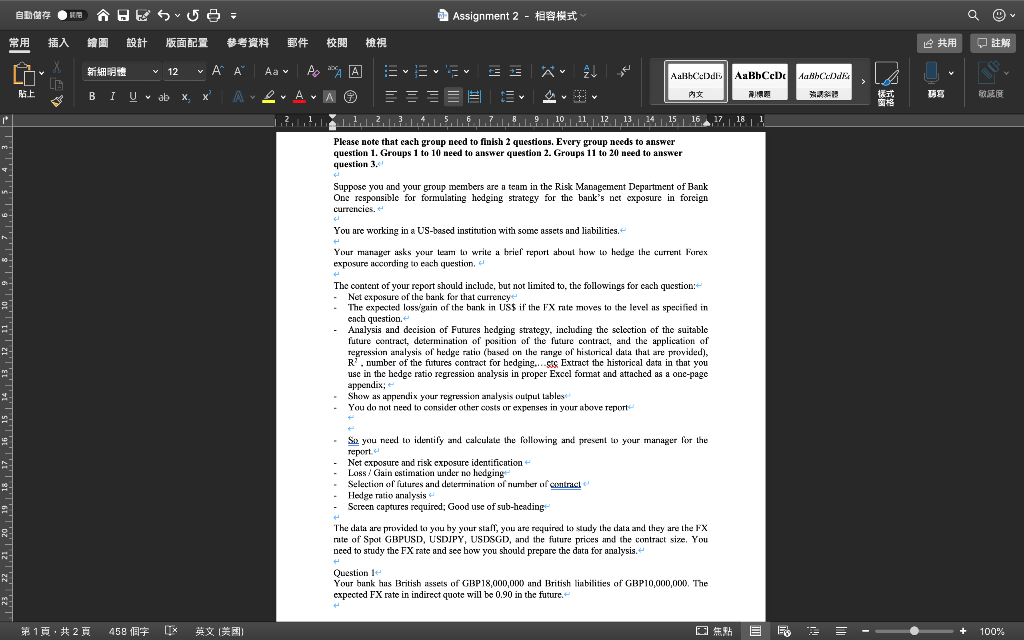Save document with the floppy disk icon
Image resolution: width=1024 pixels, height=640 pixels.
(x=123, y=15)
